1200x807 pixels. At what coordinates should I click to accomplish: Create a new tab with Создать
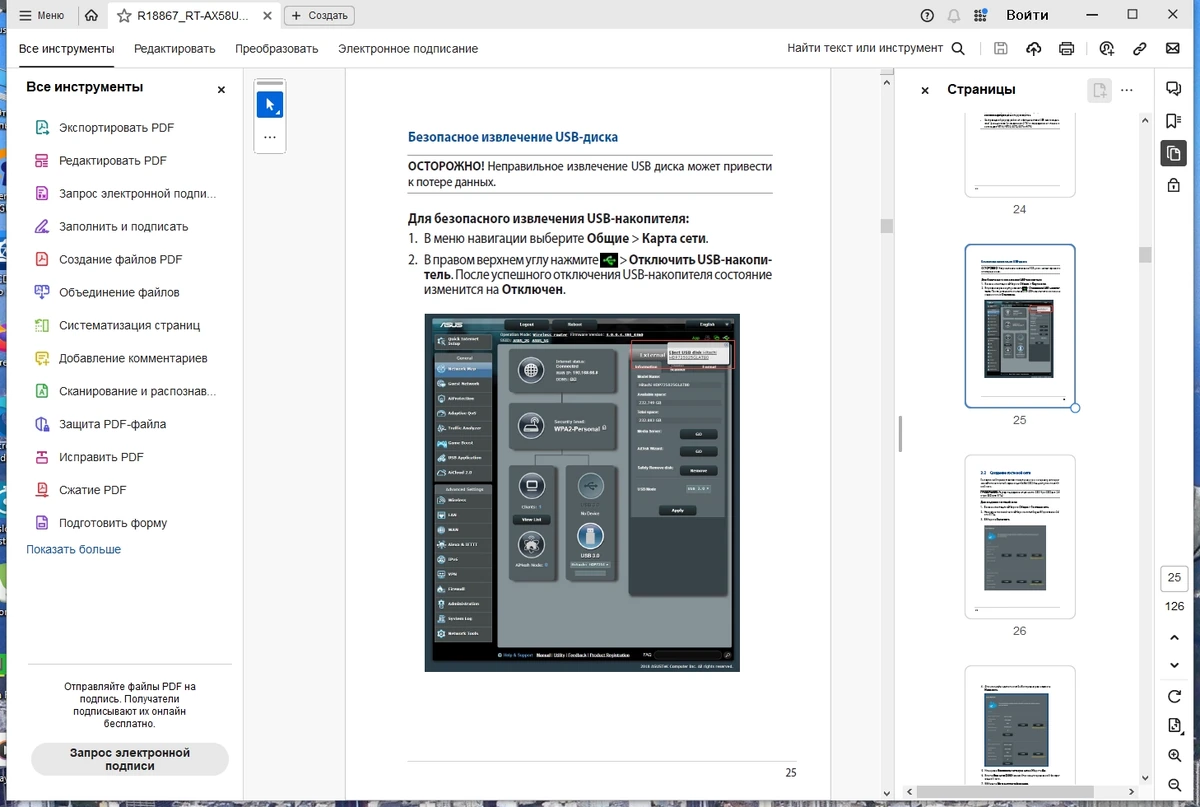(319, 15)
